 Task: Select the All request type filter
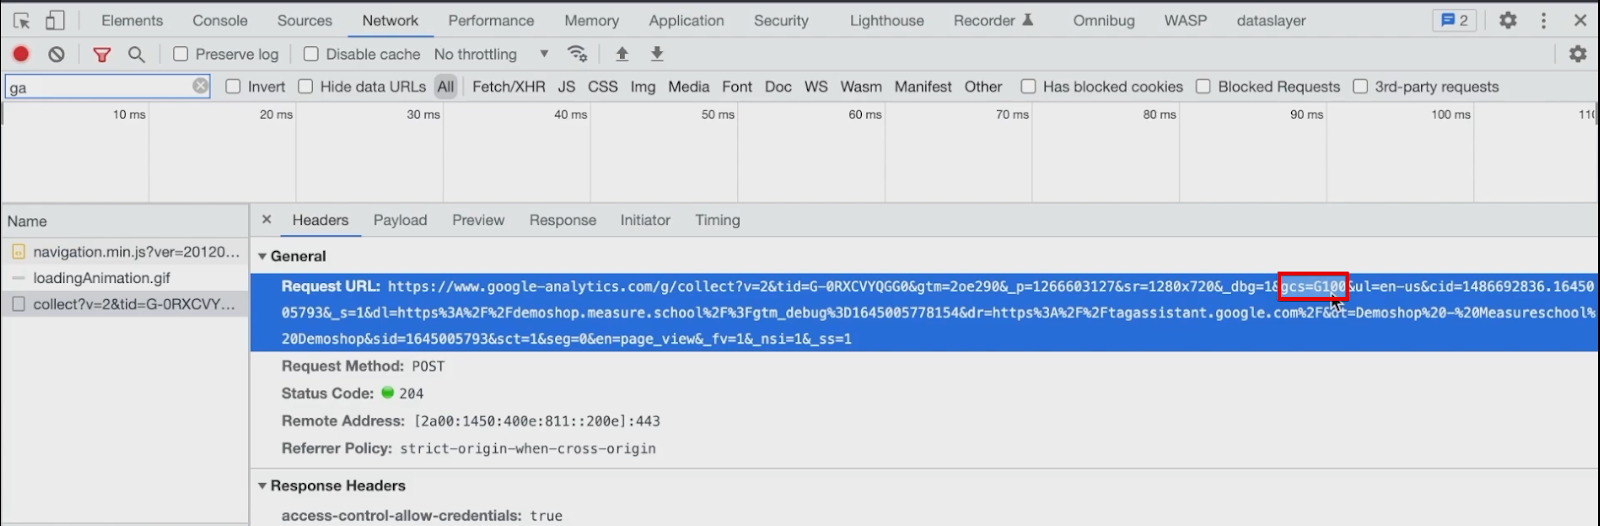coord(446,86)
